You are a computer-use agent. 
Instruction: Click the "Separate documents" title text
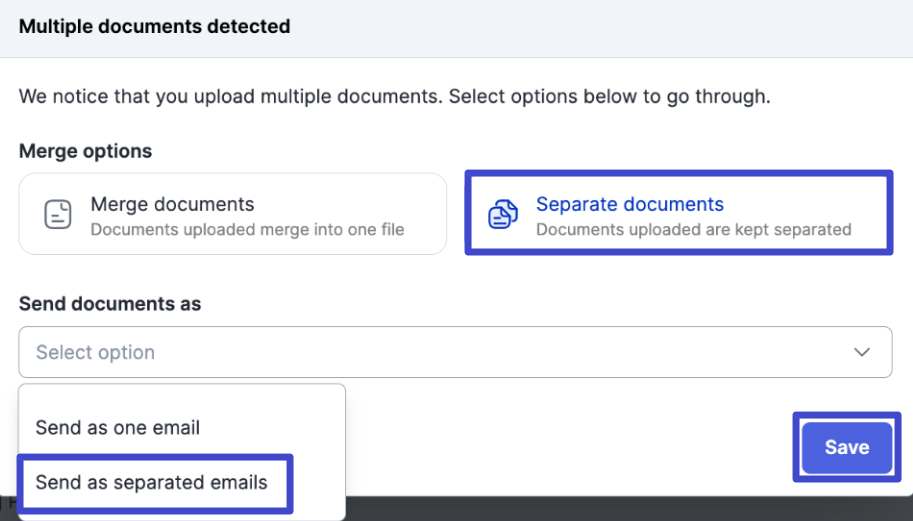pyautogui.click(x=630, y=204)
